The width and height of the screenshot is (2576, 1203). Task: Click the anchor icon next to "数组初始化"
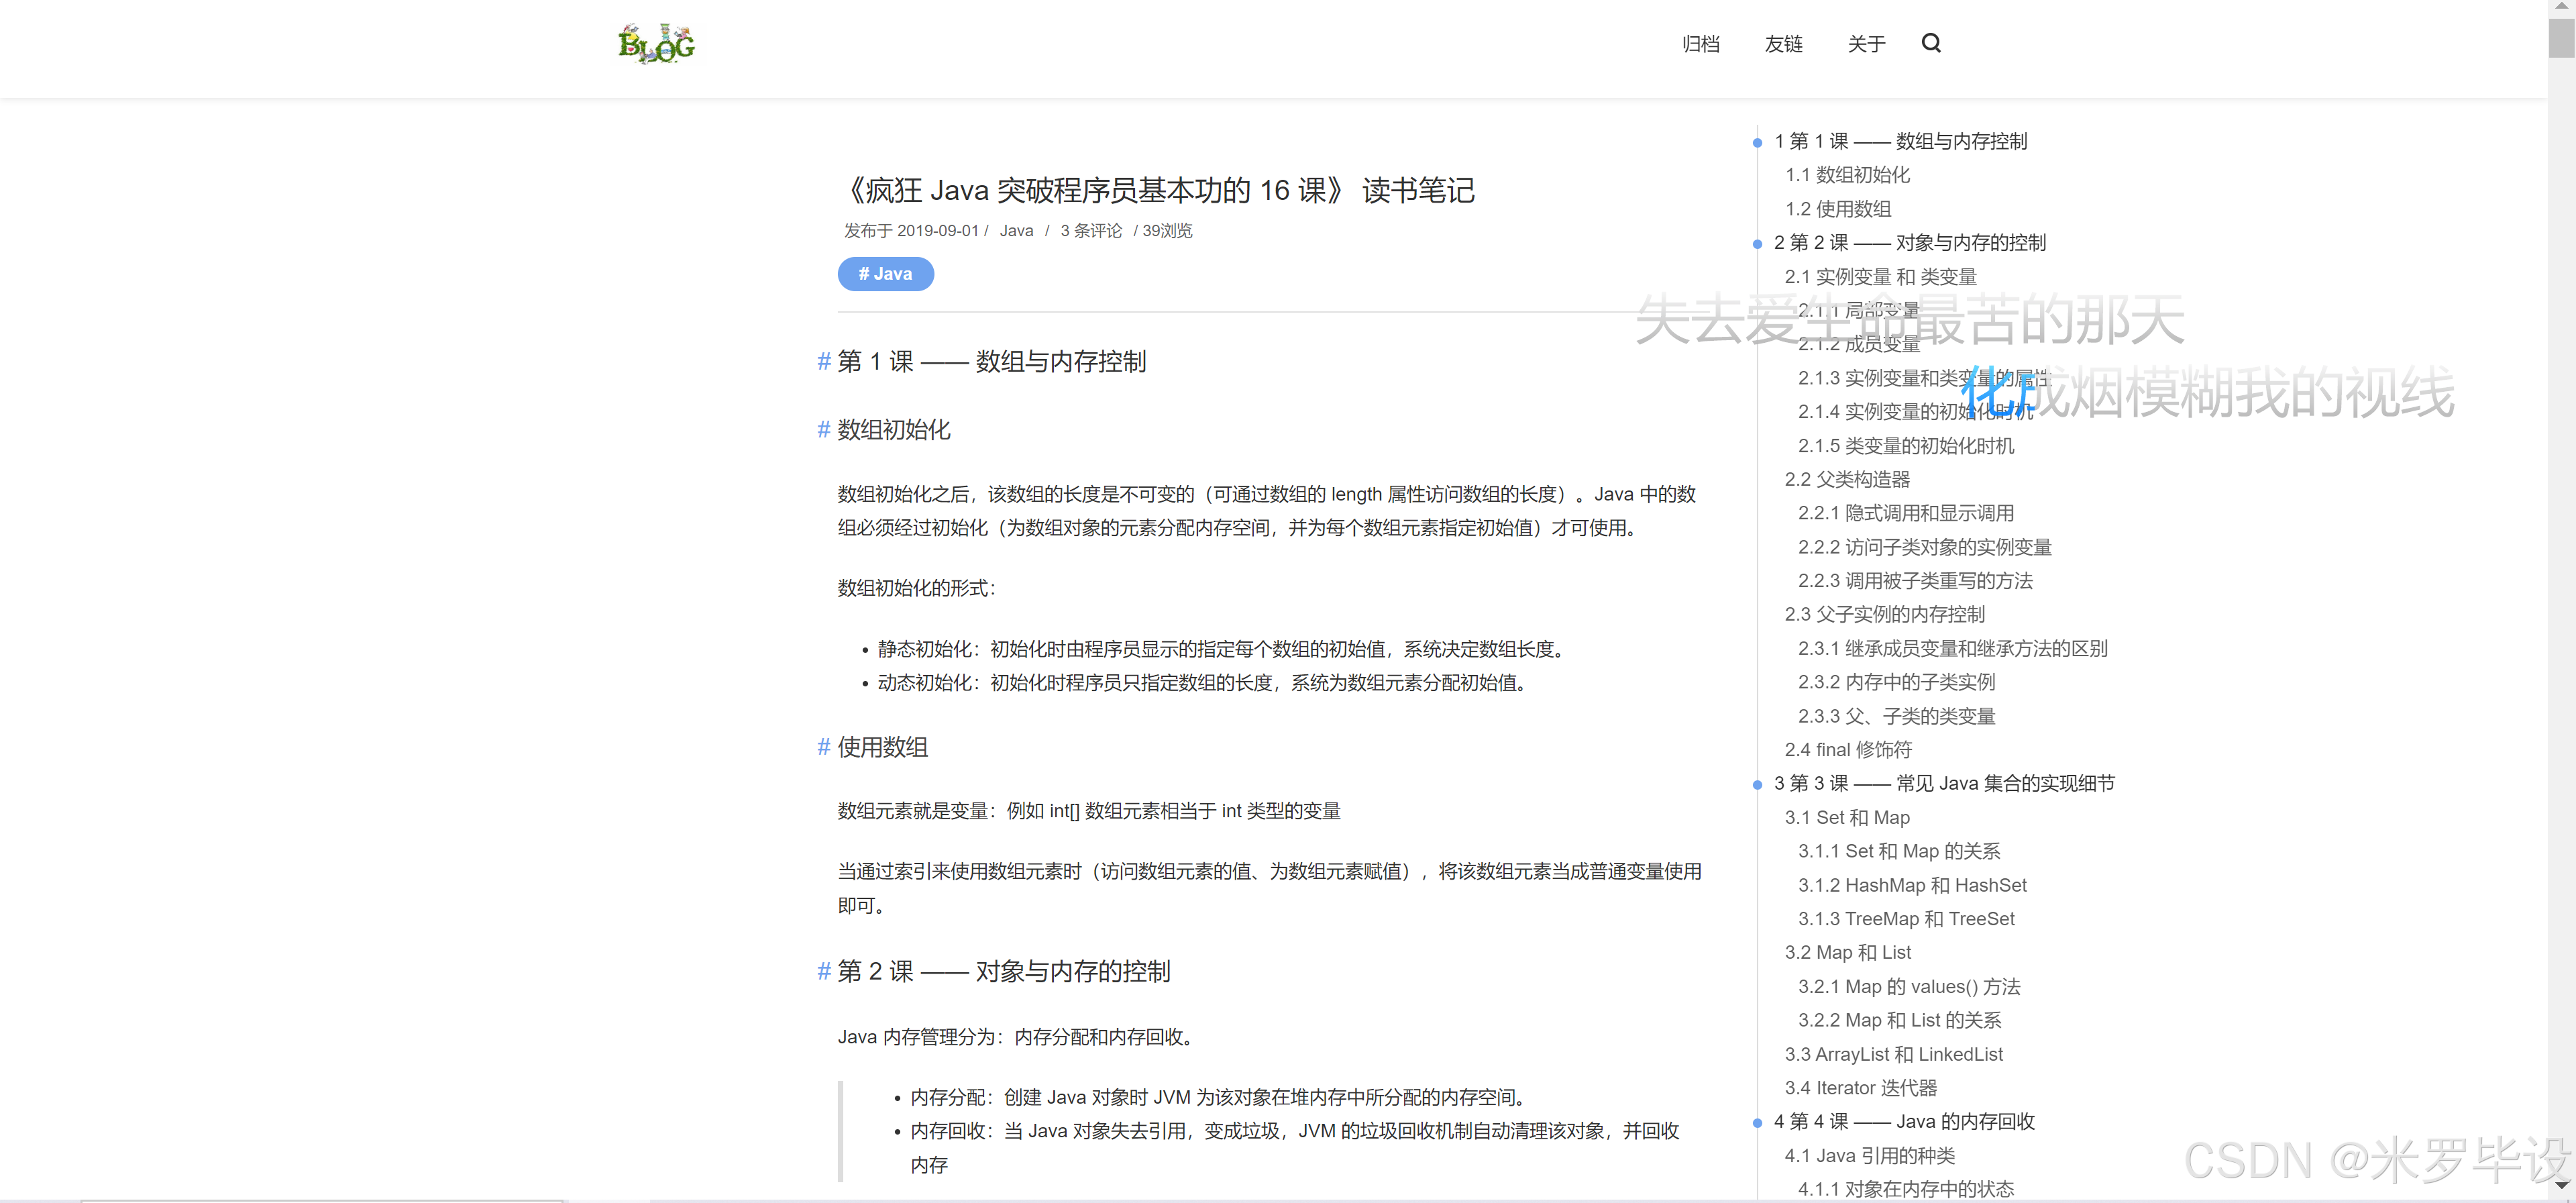pyautogui.click(x=823, y=430)
